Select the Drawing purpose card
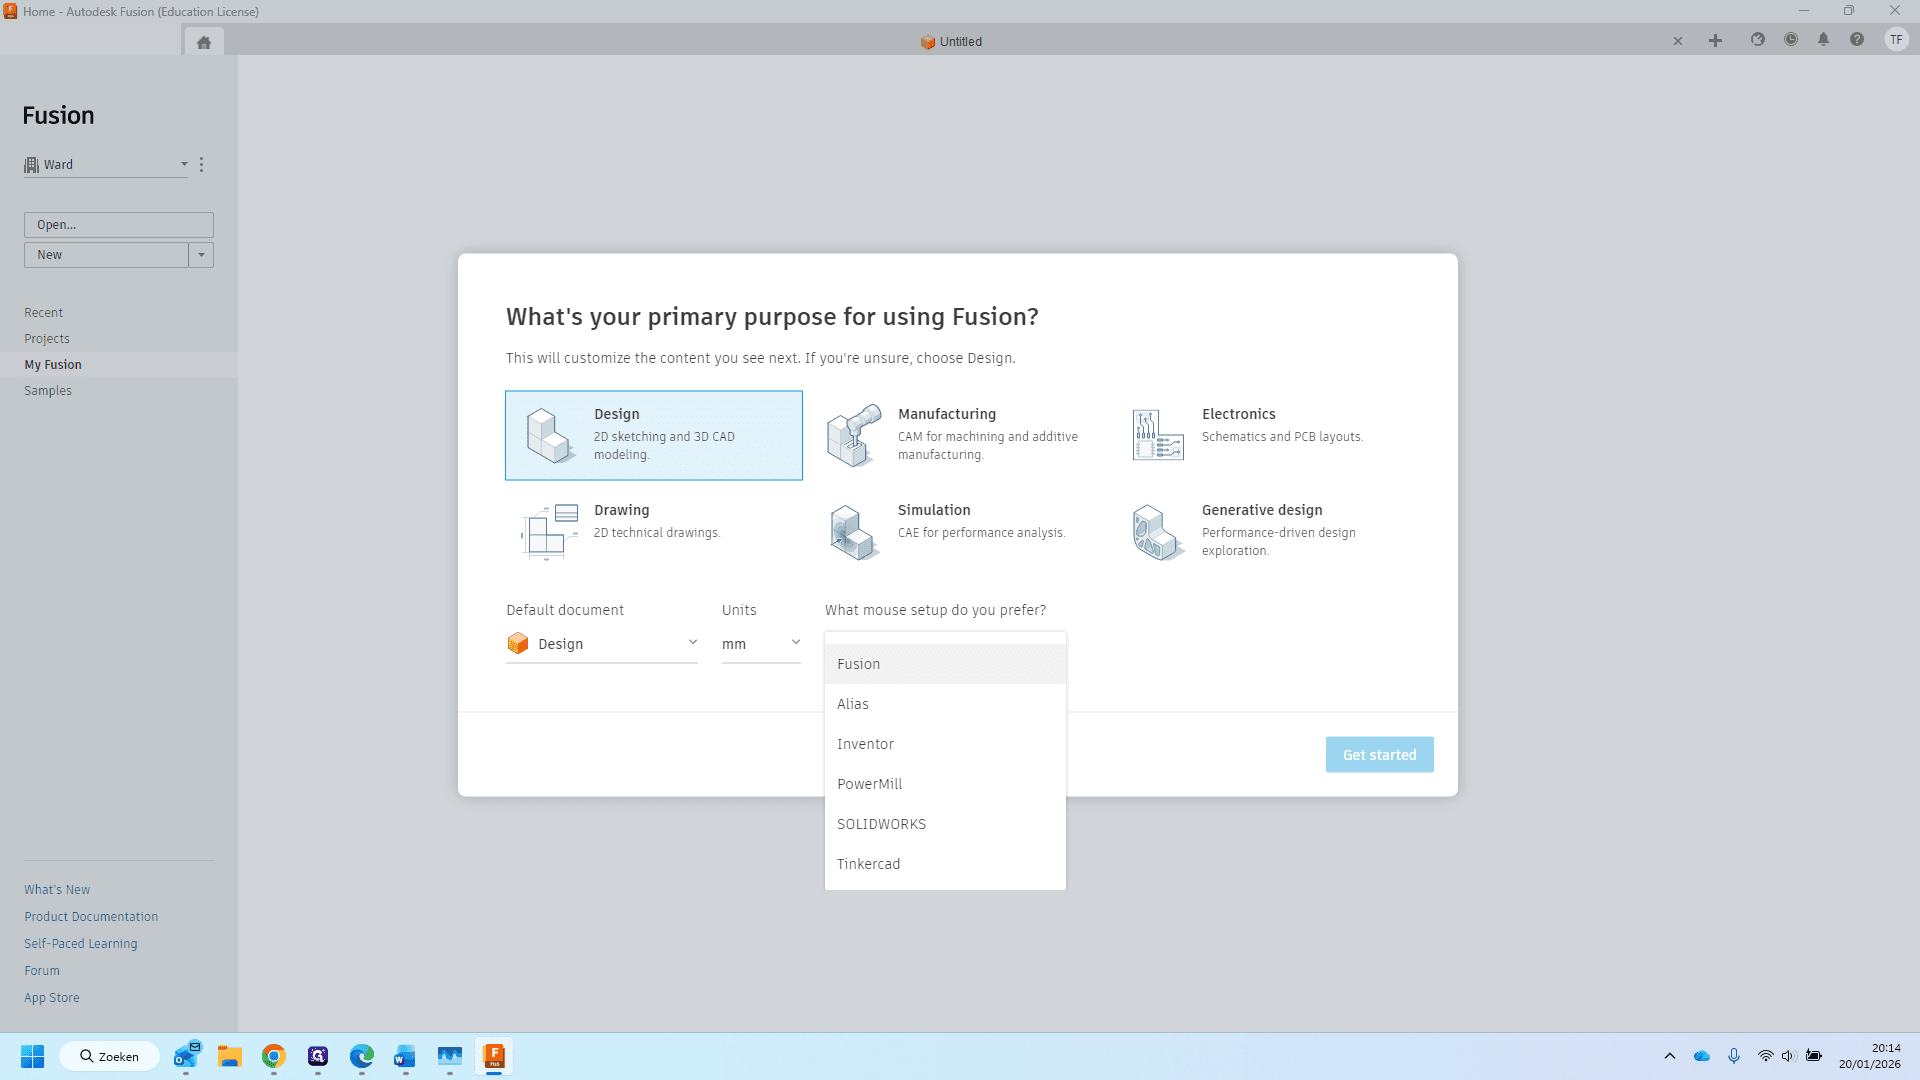 tap(654, 532)
